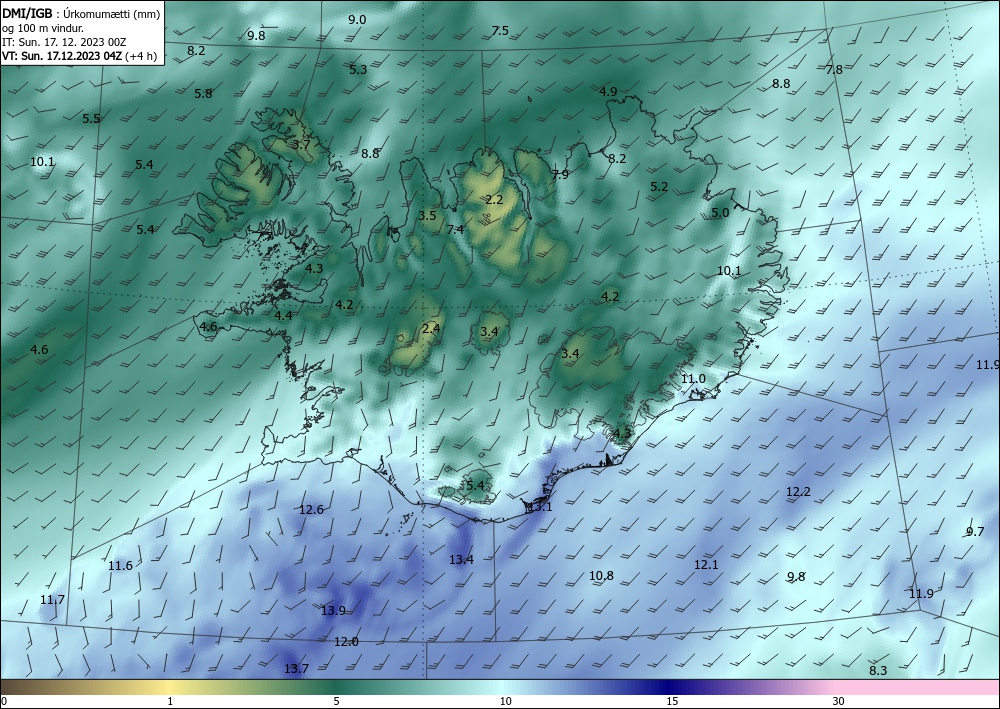
Task: Click the offshore value 11.7
Action: pos(52,600)
